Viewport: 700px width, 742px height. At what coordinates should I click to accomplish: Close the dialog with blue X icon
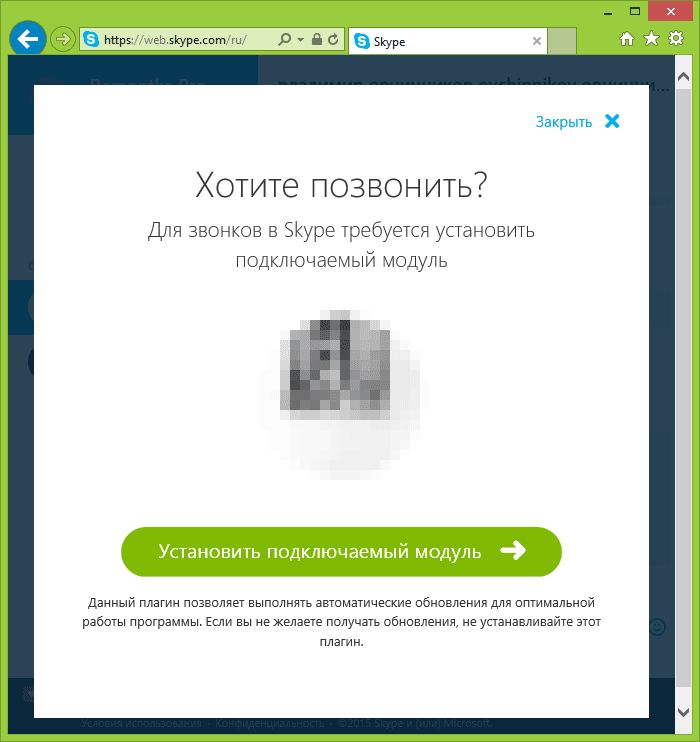pyautogui.click(x=612, y=121)
